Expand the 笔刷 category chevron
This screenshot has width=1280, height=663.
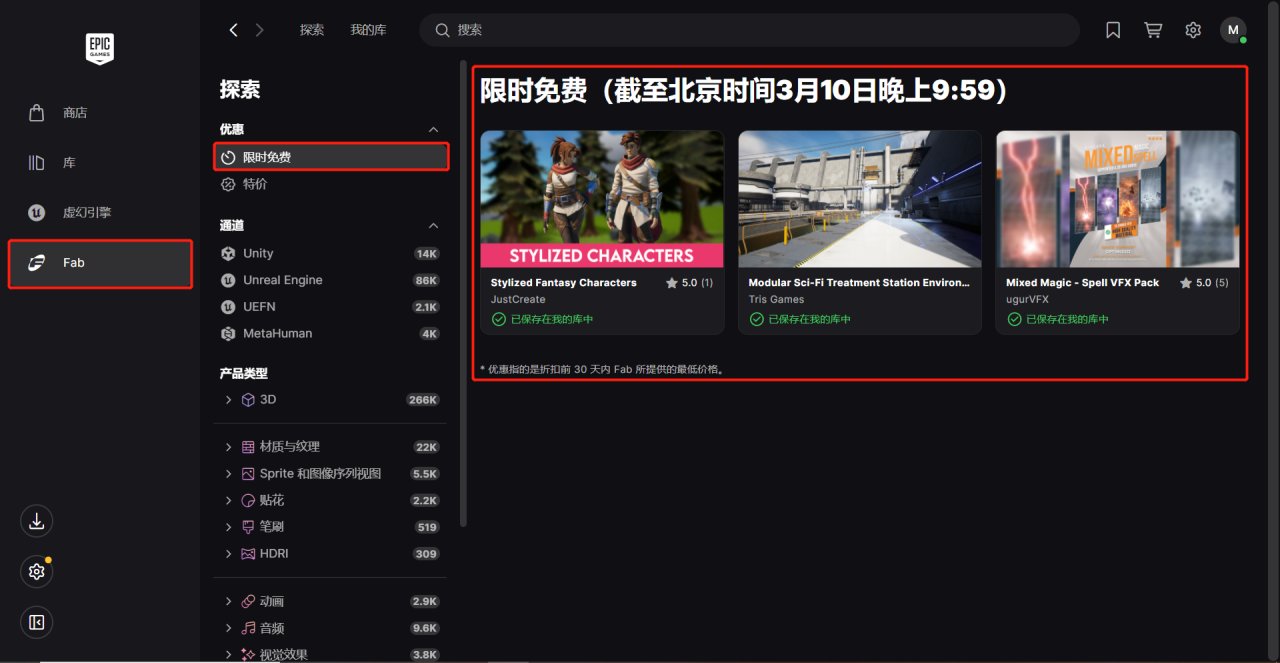[229, 527]
